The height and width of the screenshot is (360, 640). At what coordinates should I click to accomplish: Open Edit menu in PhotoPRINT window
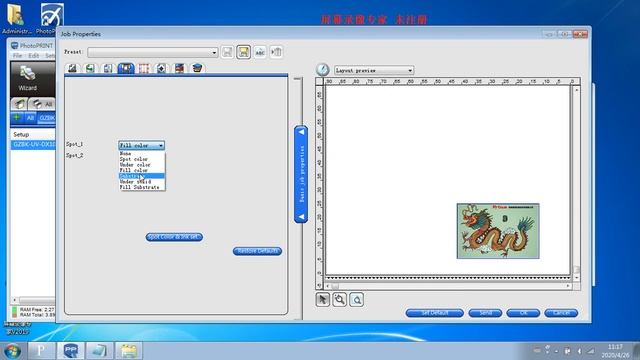pos(33,56)
